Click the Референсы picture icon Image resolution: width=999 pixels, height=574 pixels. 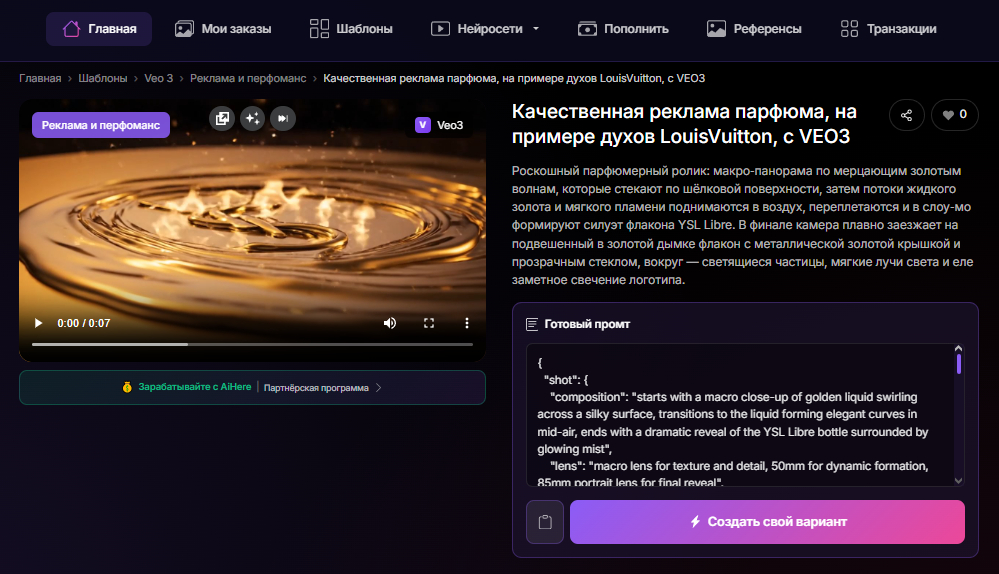(716, 29)
